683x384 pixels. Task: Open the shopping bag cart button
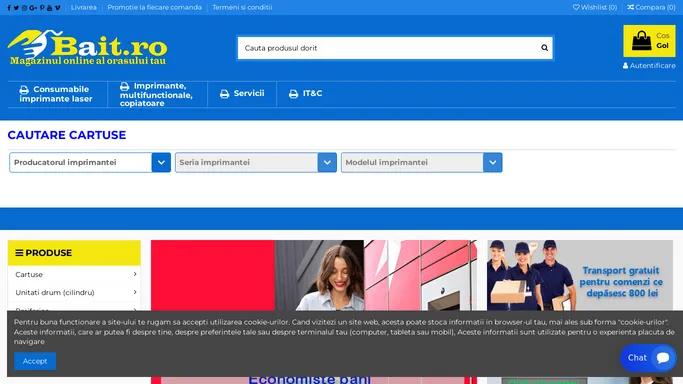649,41
